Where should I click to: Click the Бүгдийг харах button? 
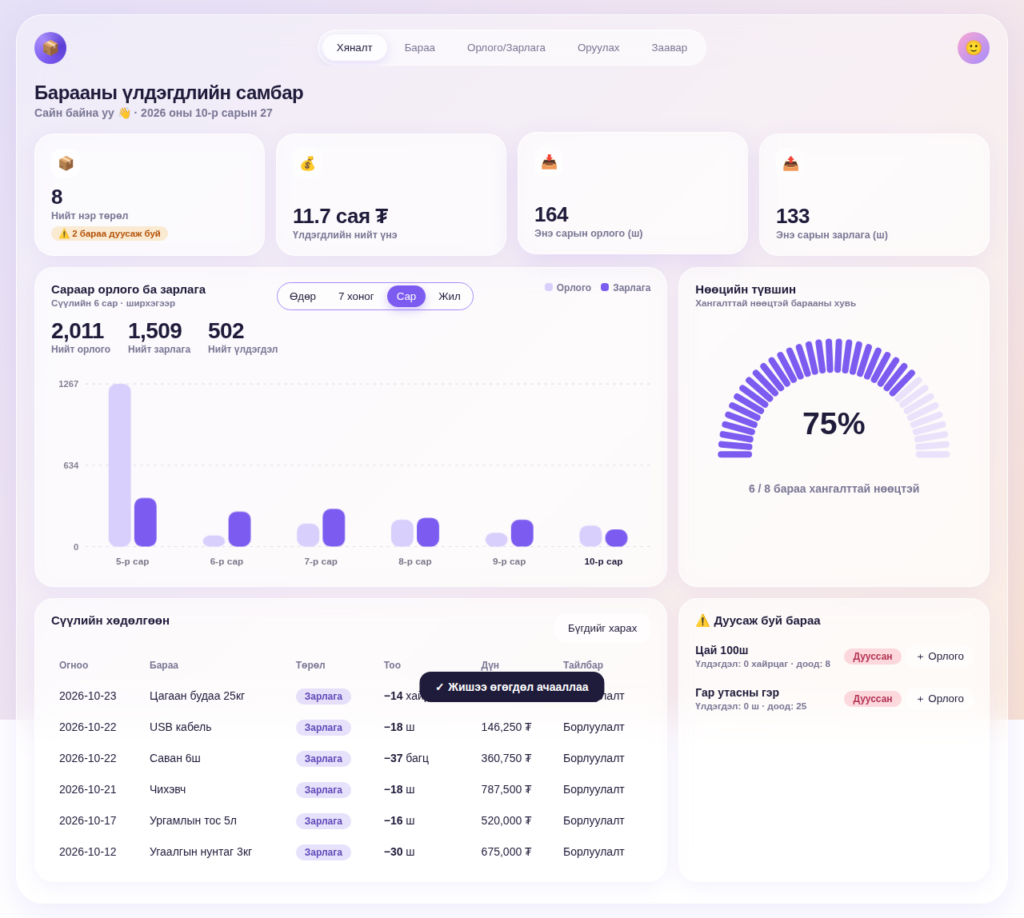tap(602, 628)
